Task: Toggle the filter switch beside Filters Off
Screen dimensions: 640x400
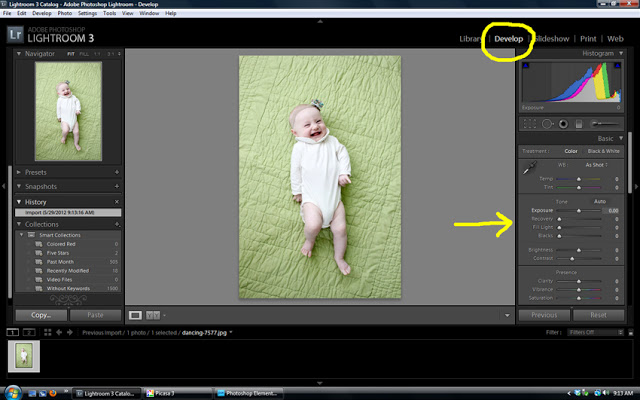Action: coord(630,332)
